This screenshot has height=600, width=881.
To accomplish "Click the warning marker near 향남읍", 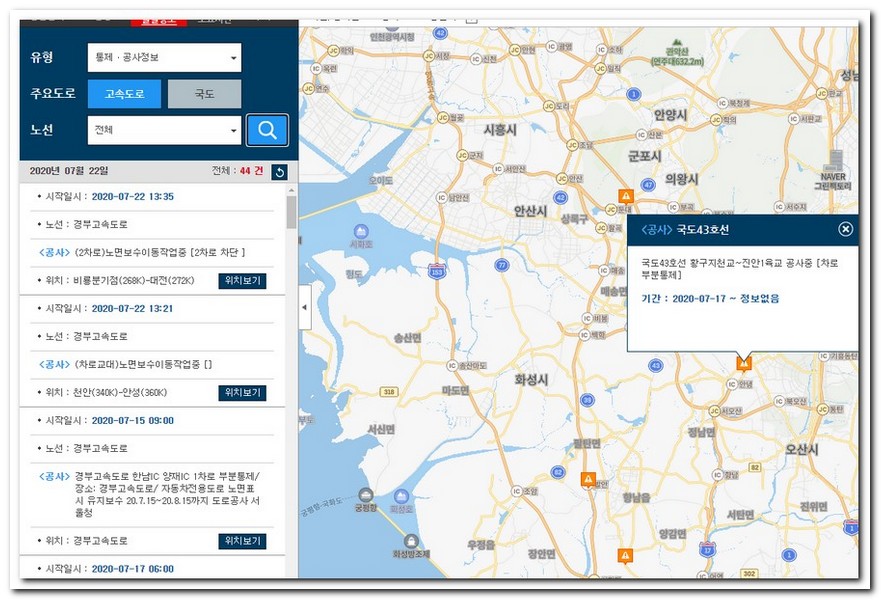I will (588, 479).
